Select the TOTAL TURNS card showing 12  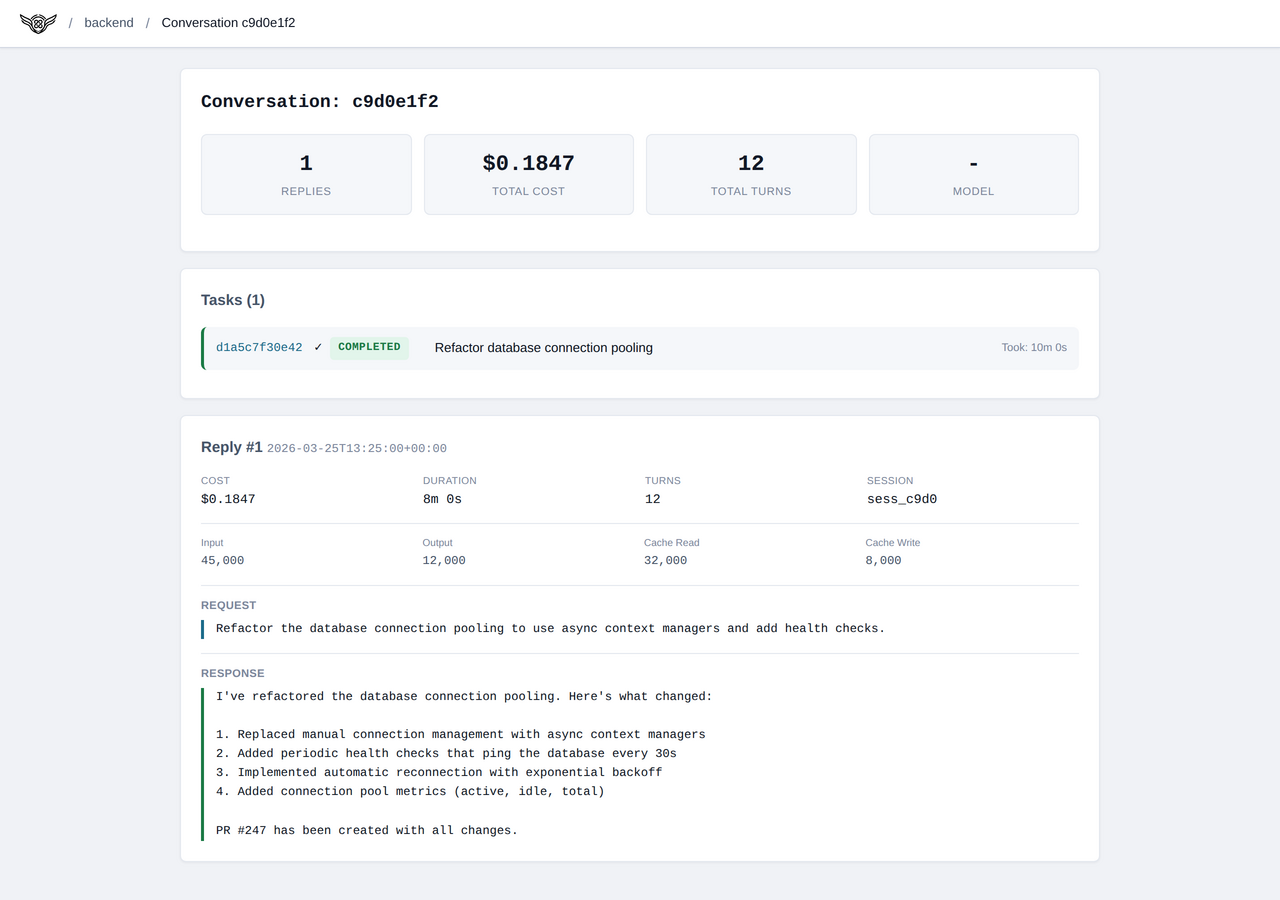(751, 174)
